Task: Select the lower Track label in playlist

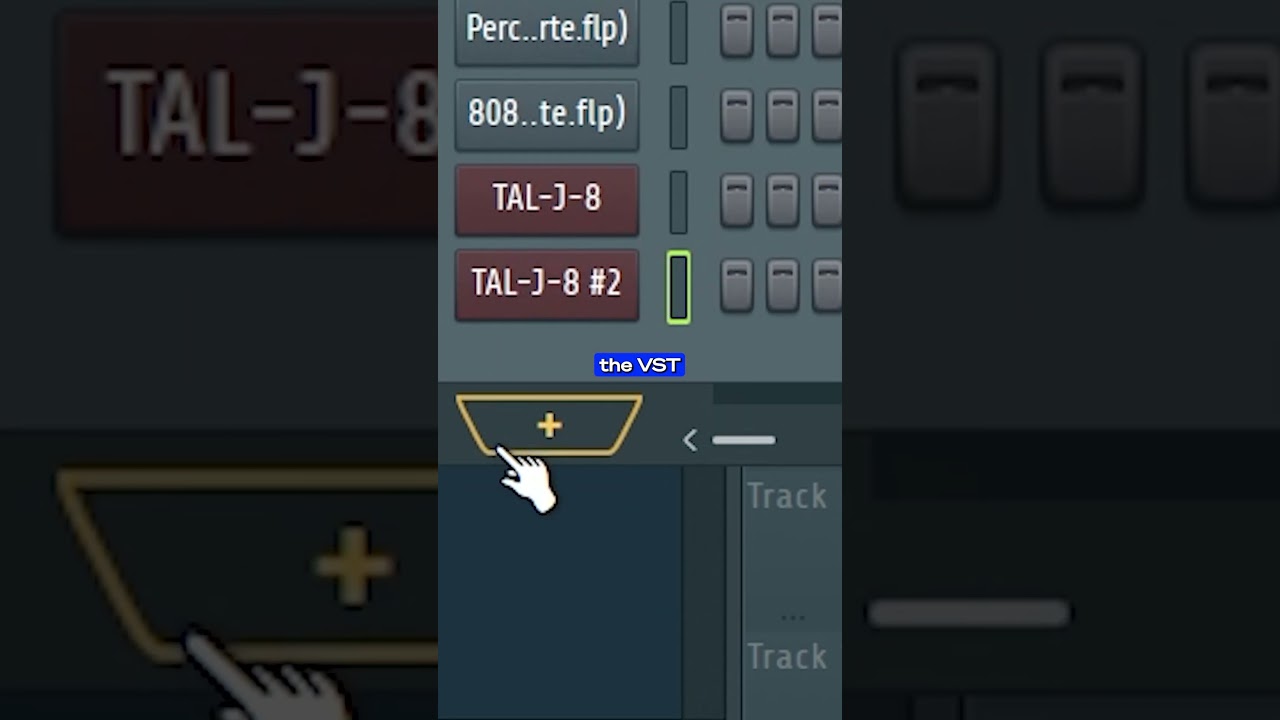Action: 787,657
